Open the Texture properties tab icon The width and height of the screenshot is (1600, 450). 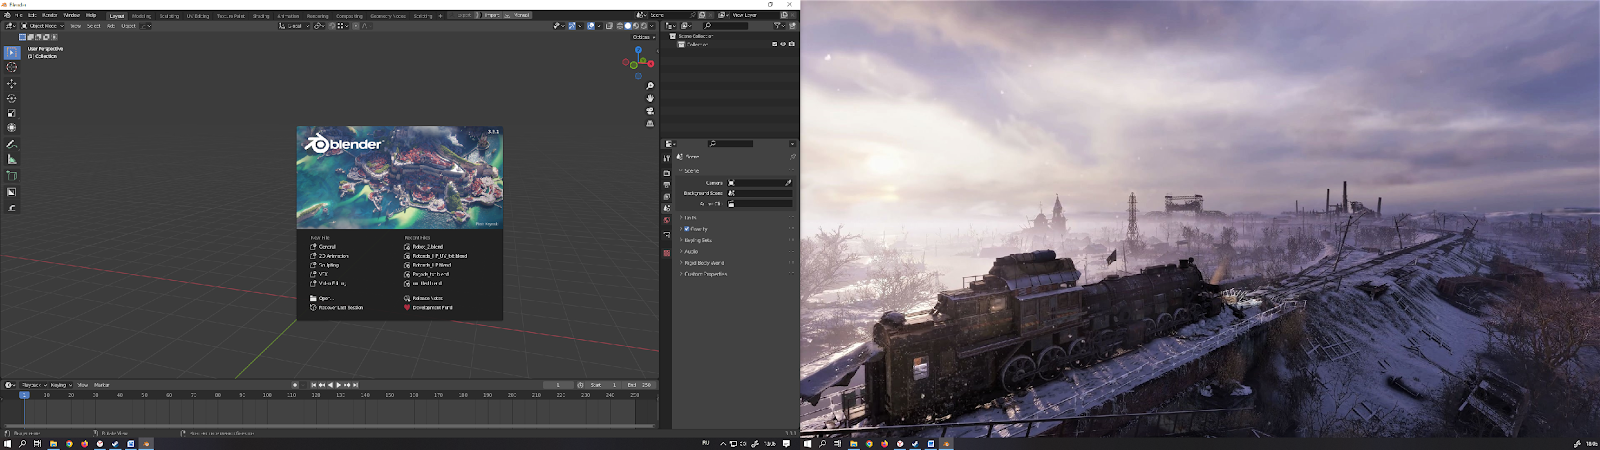667,253
